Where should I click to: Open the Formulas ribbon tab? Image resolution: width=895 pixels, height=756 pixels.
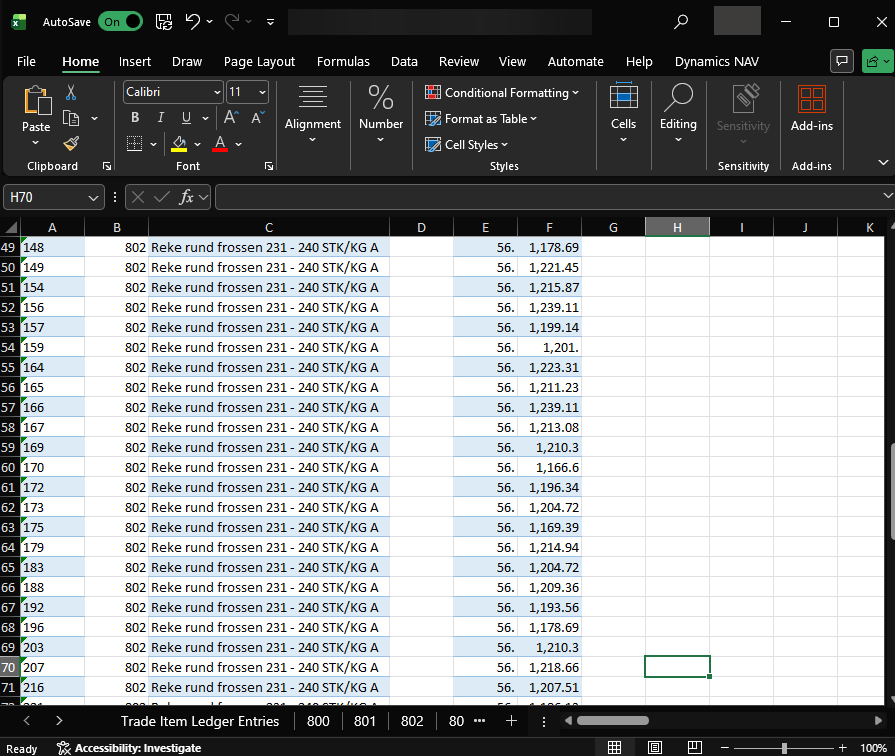coord(343,61)
